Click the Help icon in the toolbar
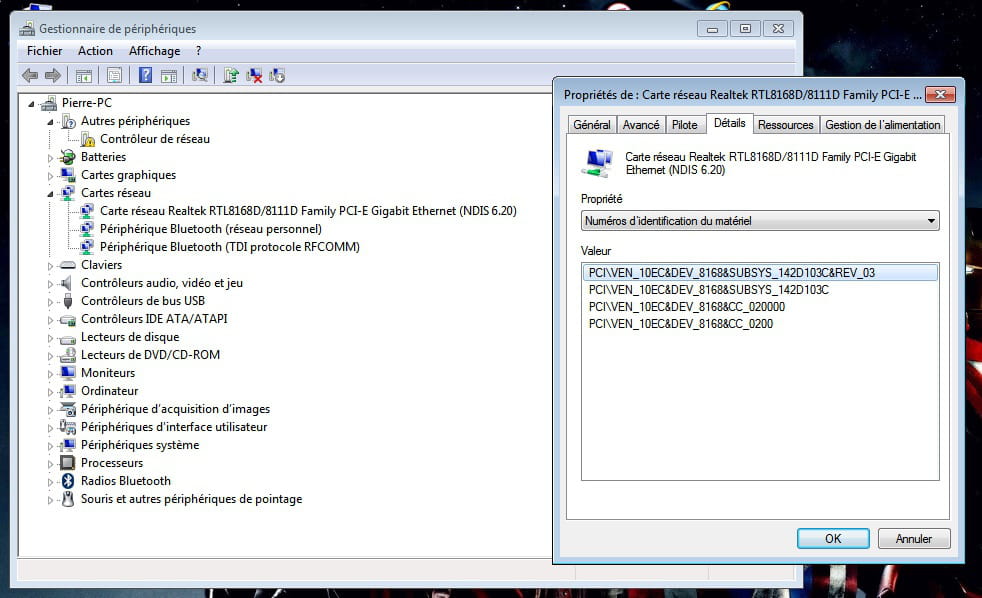The height and width of the screenshot is (598, 982). pyautogui.click(x=146, y=75)
